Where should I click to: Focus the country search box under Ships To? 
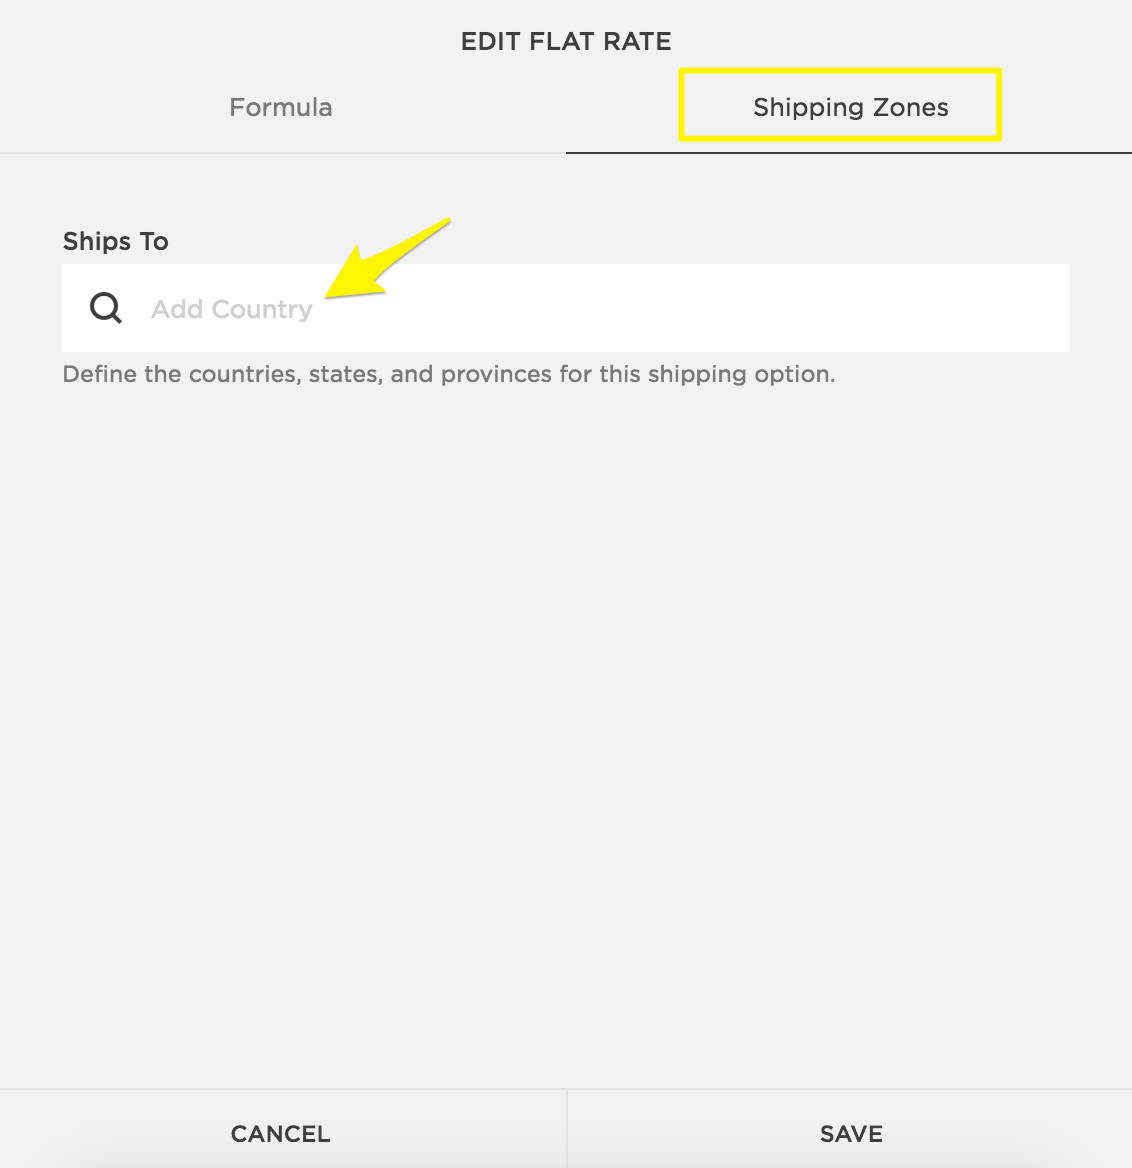click(x=600, y=308)
